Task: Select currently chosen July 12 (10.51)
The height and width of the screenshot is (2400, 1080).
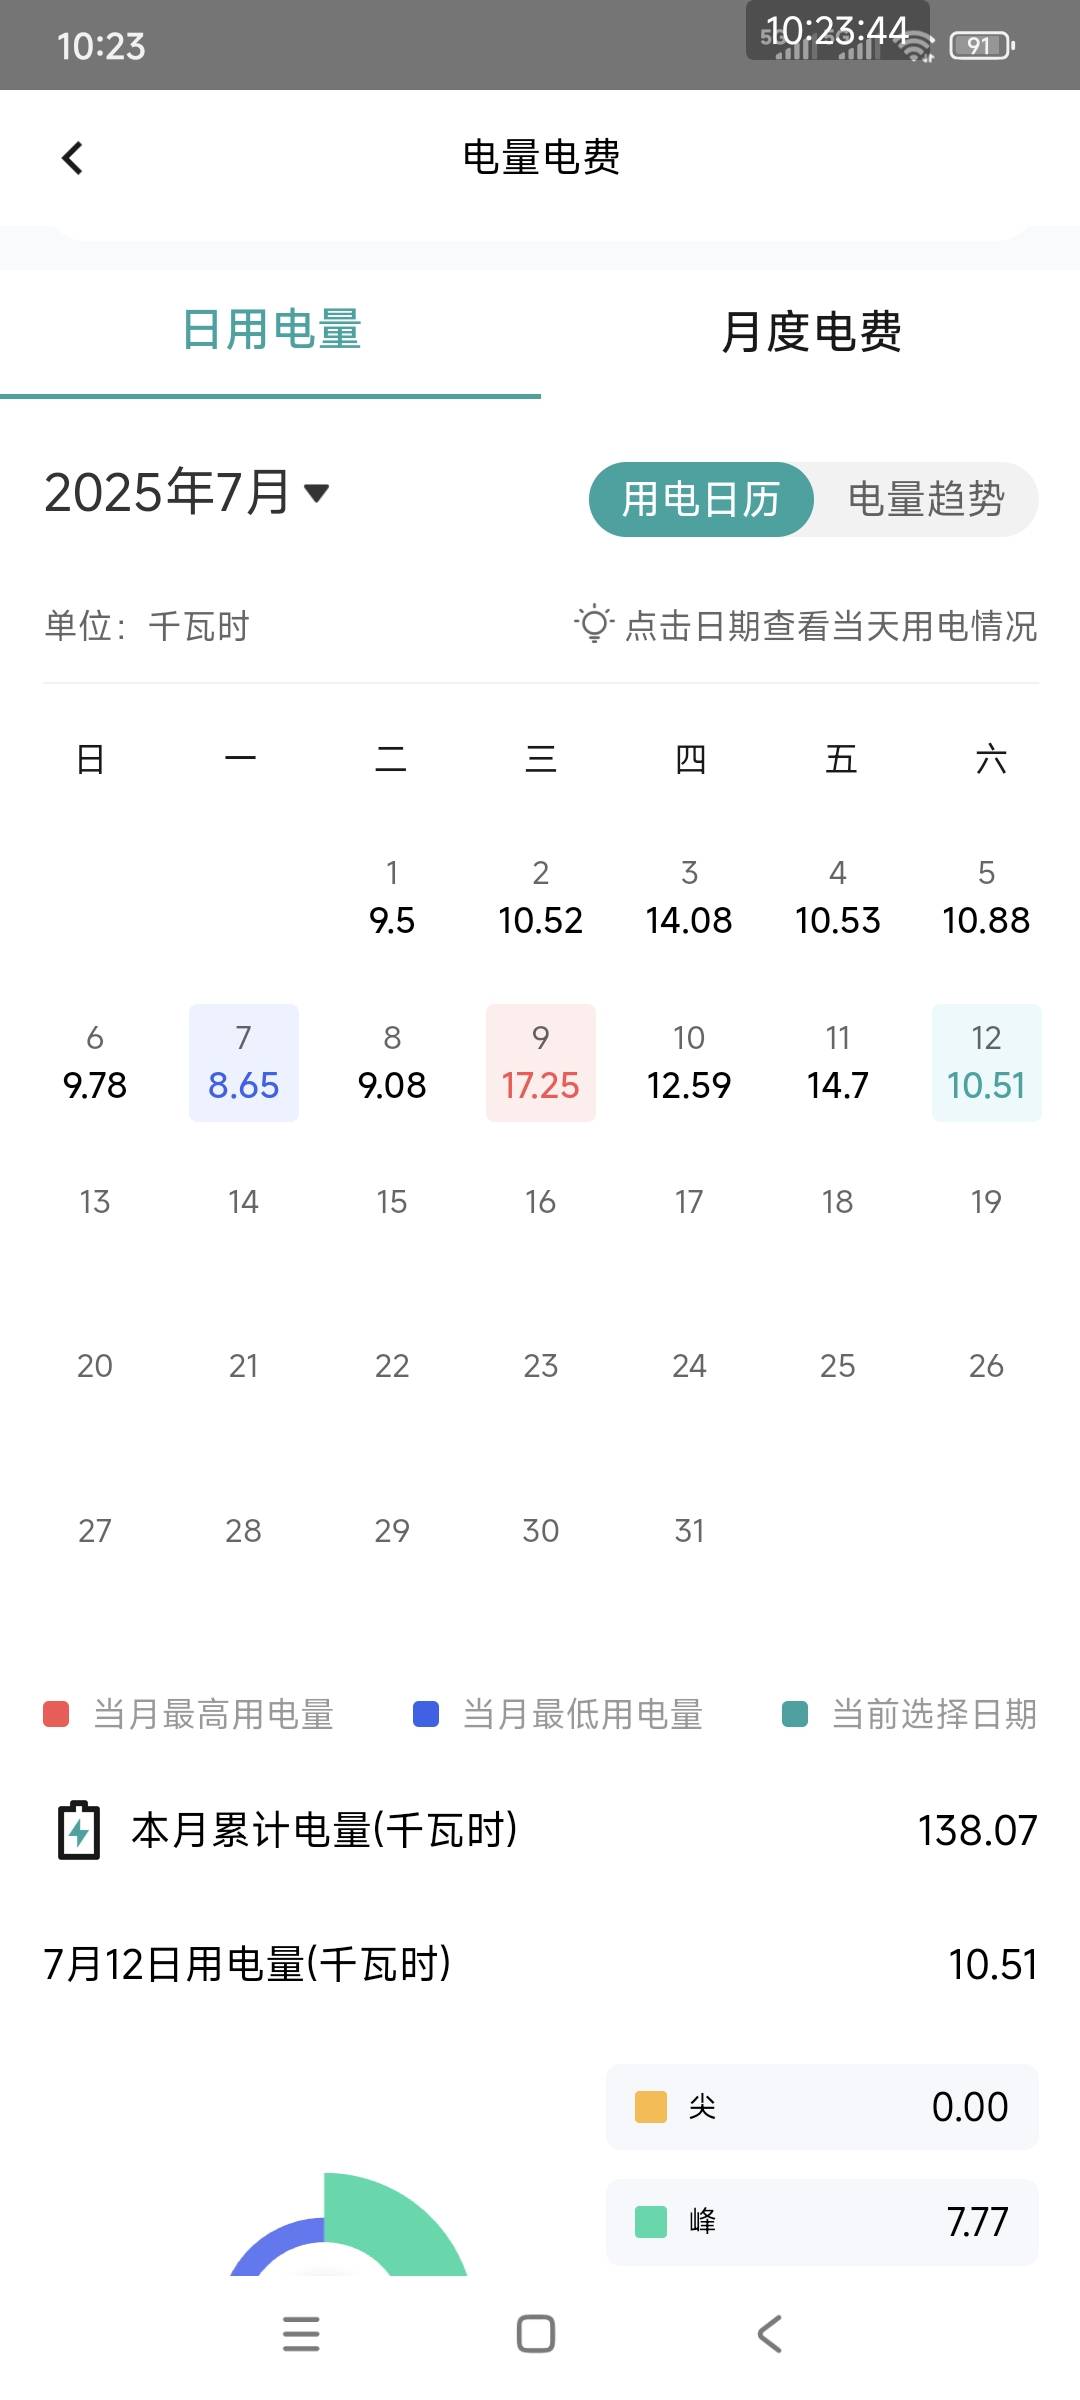Action: (x=987, y=1063)
